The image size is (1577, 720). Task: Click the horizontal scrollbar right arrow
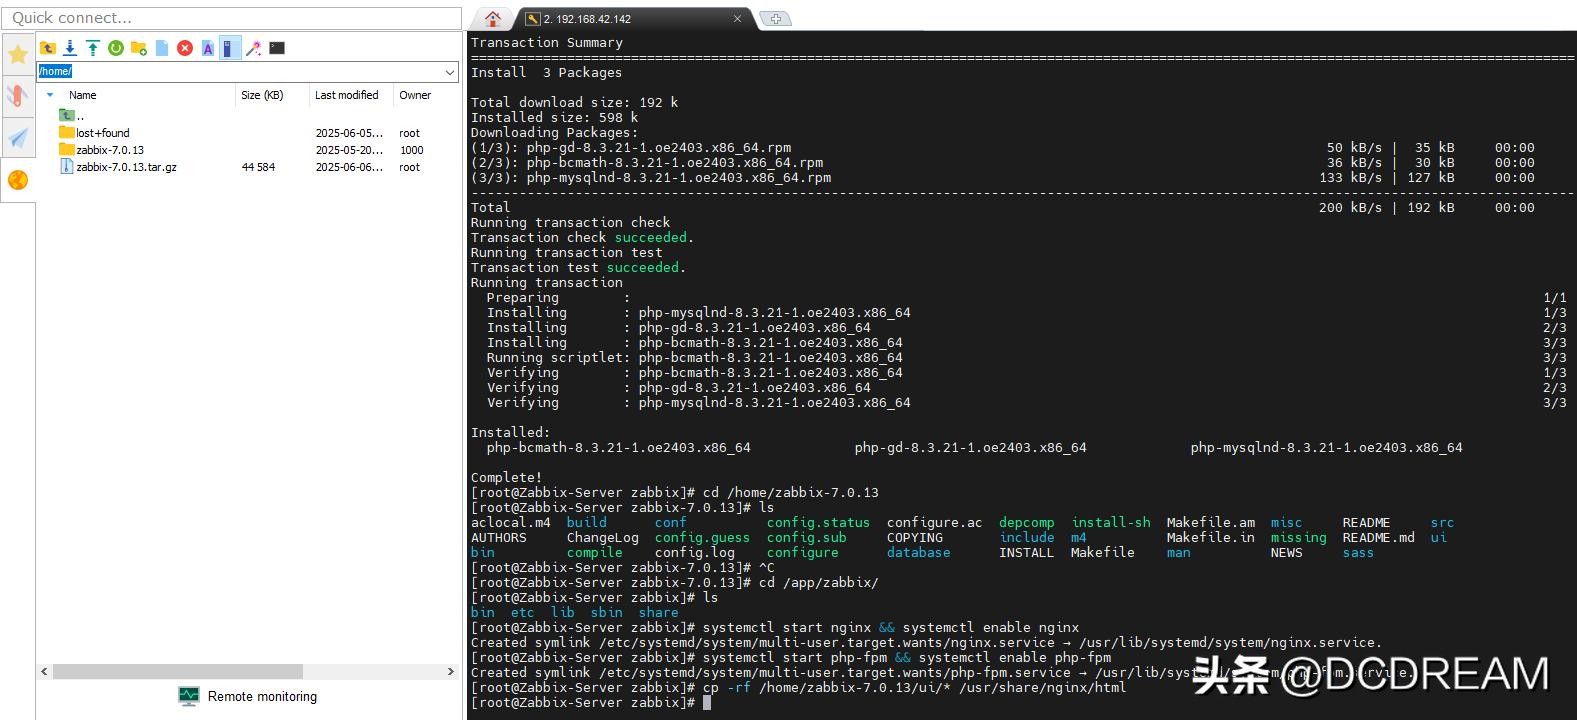[450, 672]
